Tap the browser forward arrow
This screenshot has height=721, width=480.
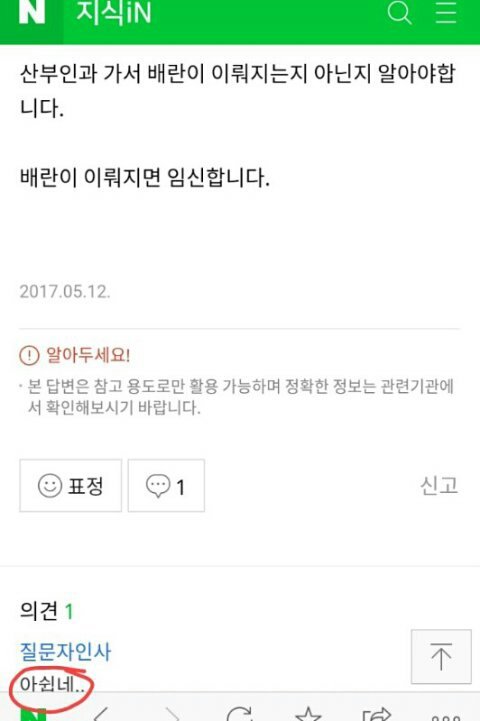[x=172, y=714]
